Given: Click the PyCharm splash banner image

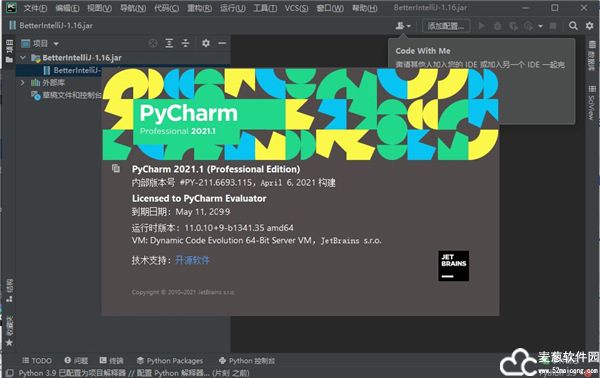Looking at the screenshot, I should [300, 114].
